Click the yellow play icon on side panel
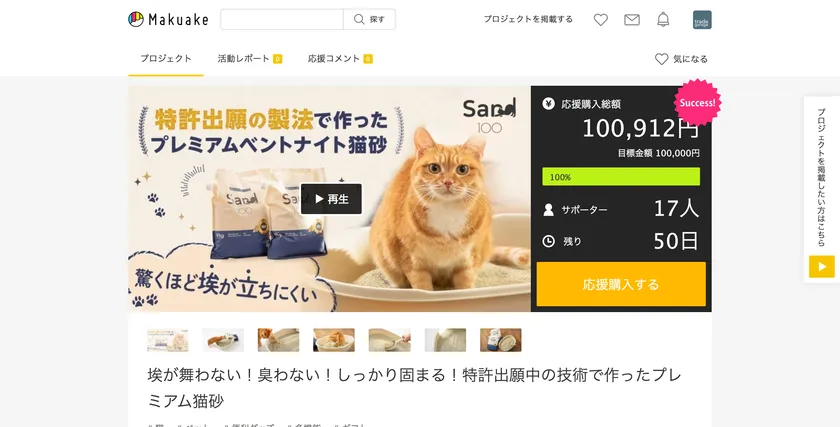This screenshot has width=840, height=427. (x=821, y=266)
